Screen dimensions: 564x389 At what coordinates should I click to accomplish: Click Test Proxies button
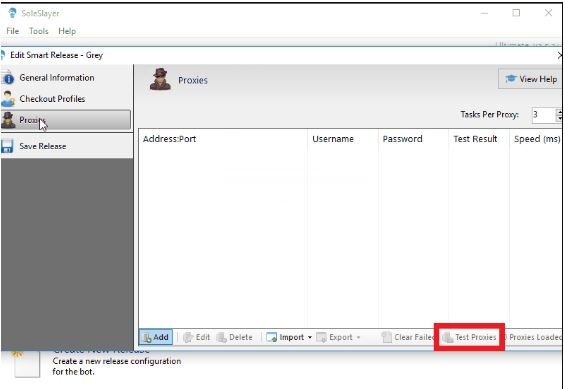click(x=469, y=337)
